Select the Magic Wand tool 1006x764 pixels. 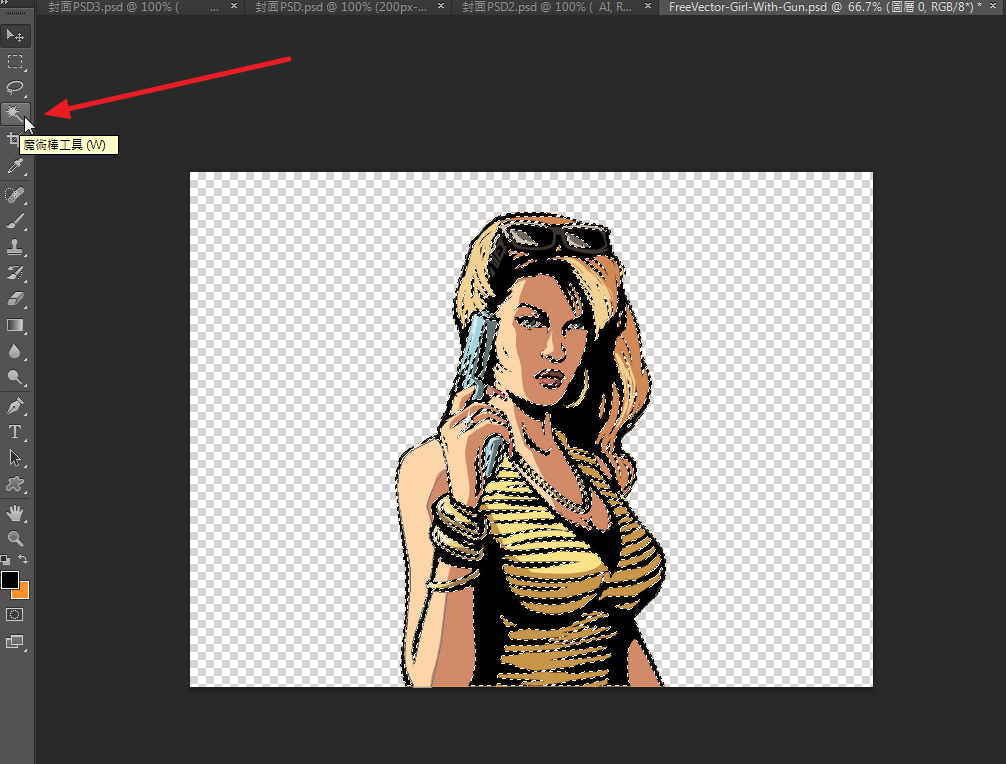click(x=15, y=114)
